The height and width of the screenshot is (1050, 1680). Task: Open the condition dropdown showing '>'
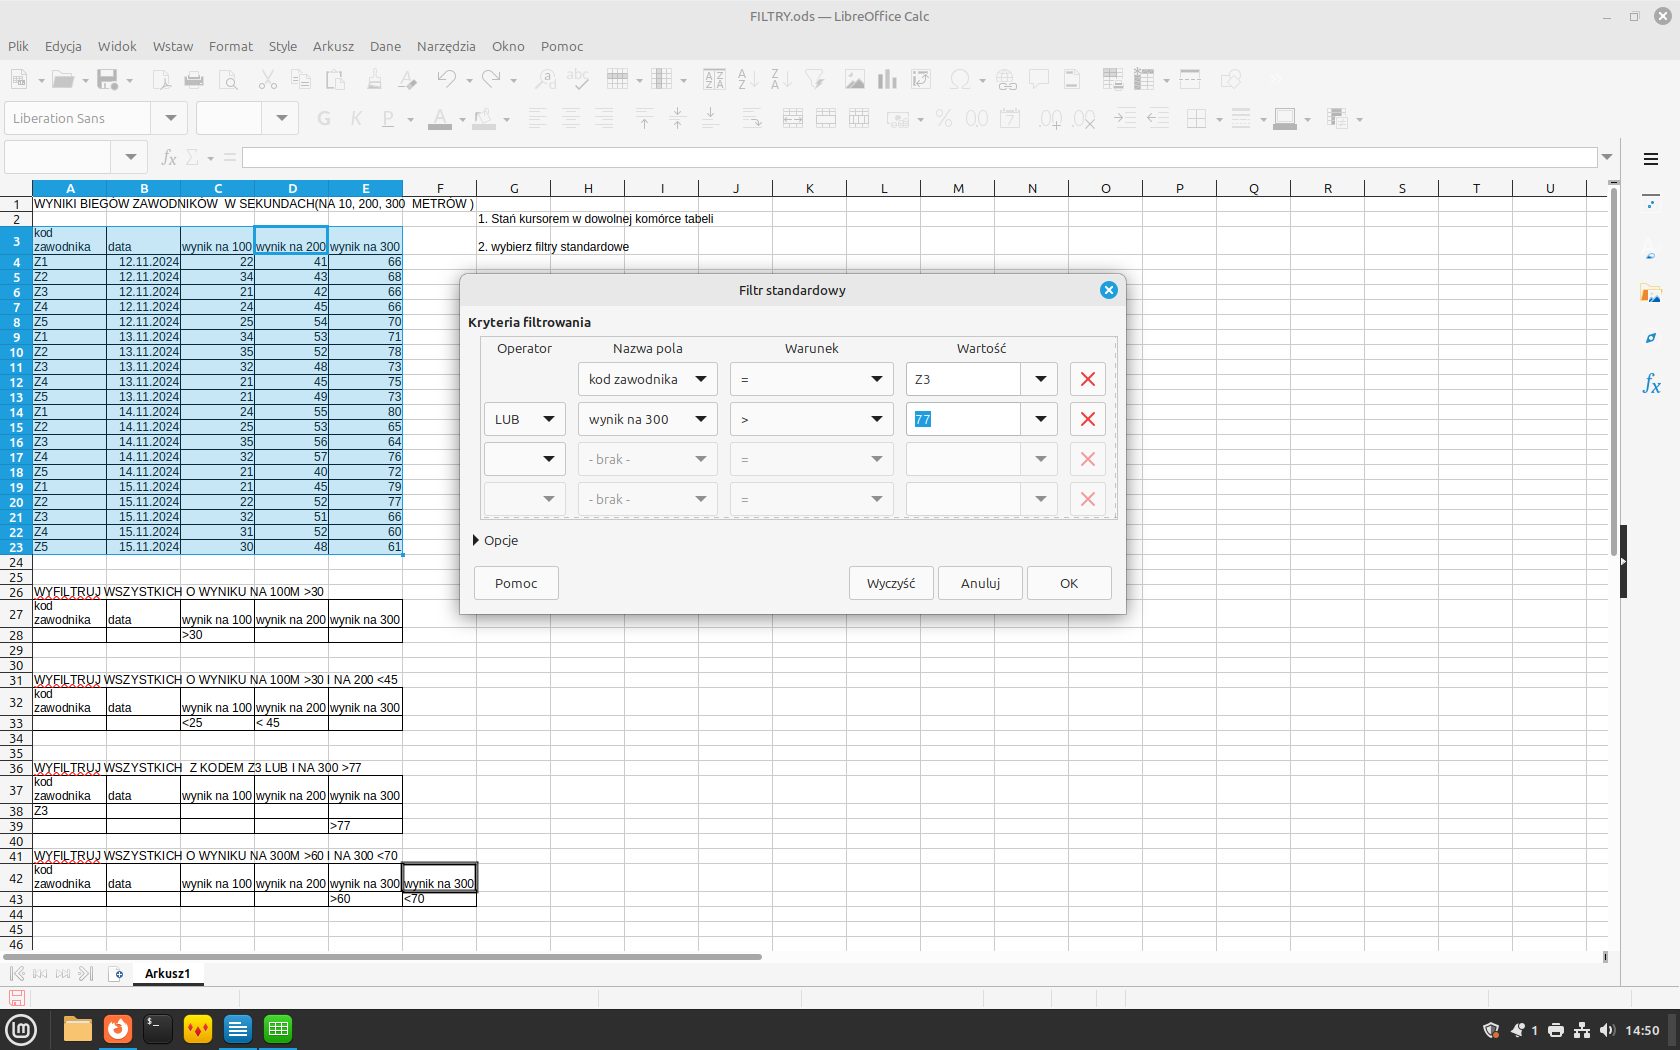(876, 420)
